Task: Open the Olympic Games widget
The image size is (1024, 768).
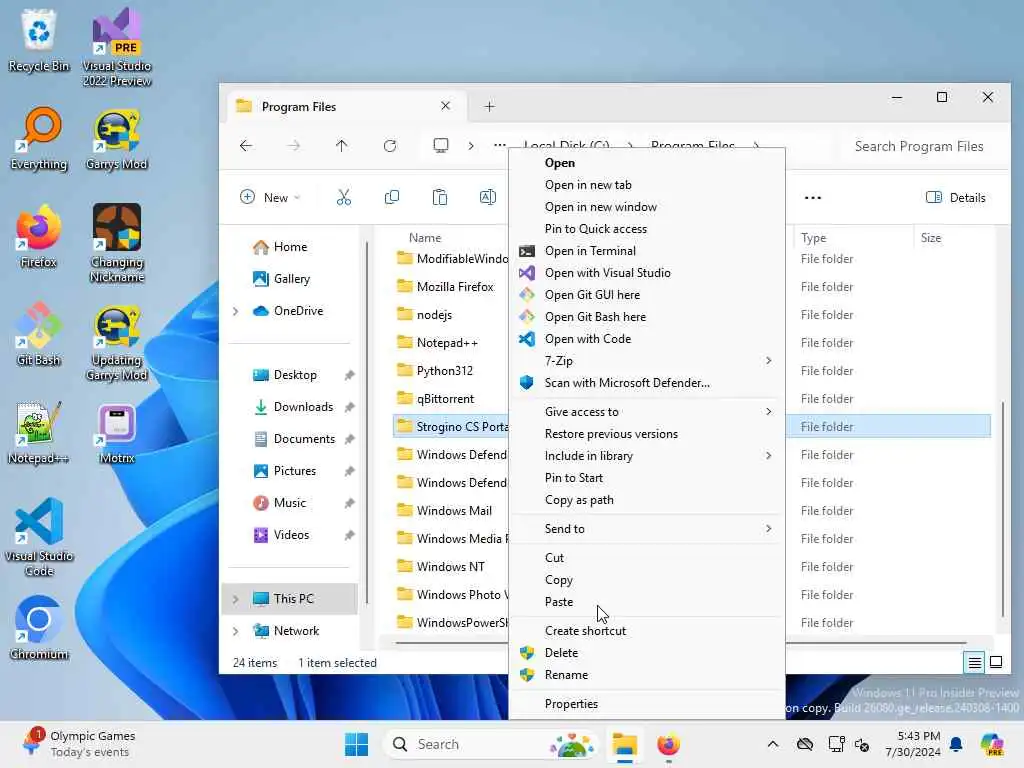Action: [x=80, y=744]
